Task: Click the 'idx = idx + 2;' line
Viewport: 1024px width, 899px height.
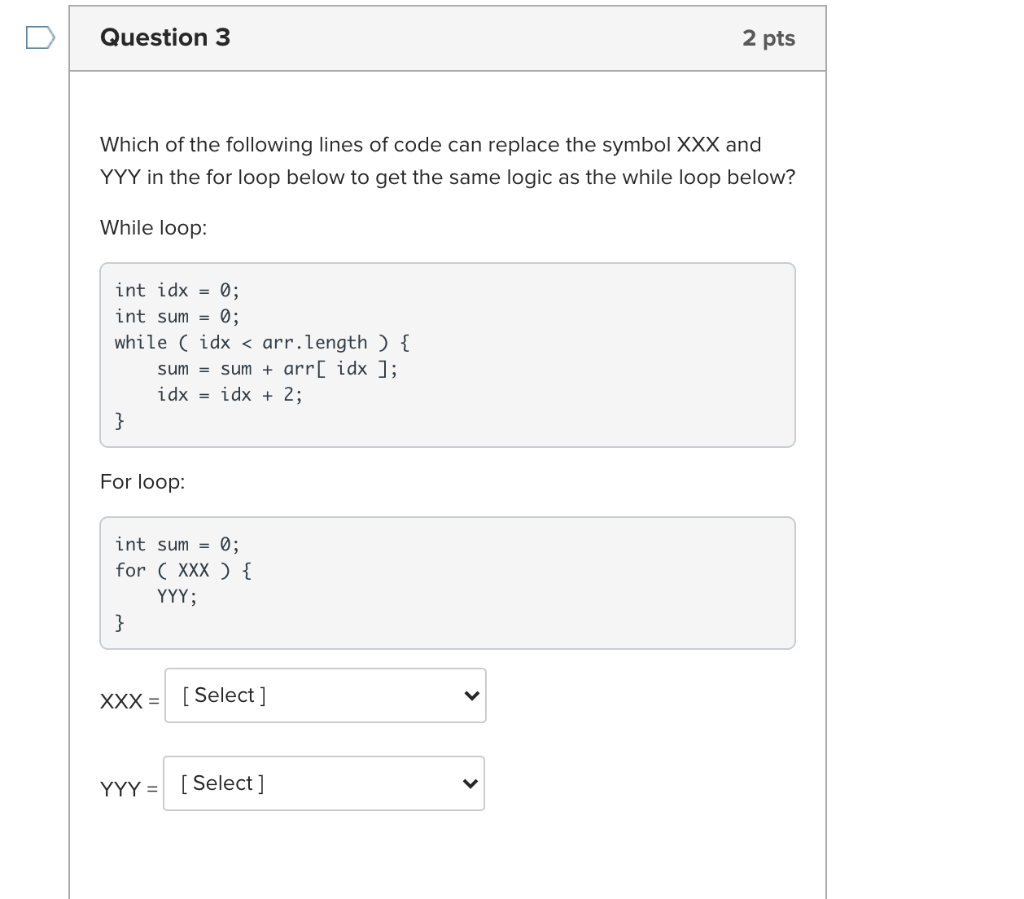Action: click(229, 394)
